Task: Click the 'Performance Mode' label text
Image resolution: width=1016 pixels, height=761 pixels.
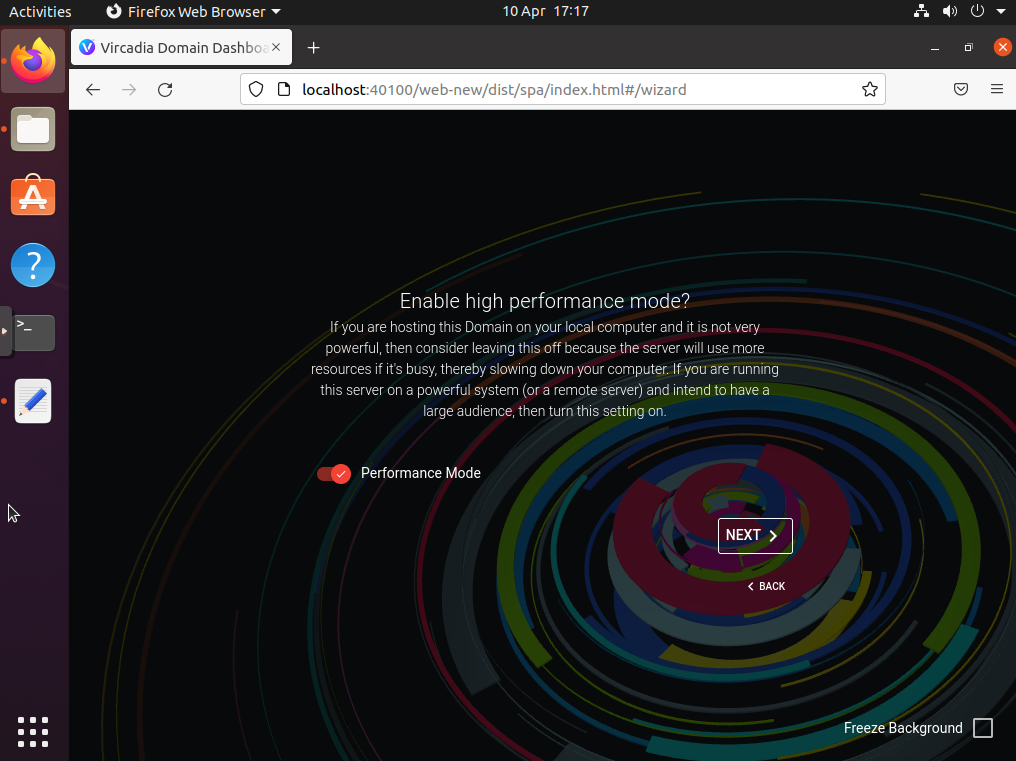Action: pyautogui.click(x=421, y=473)
